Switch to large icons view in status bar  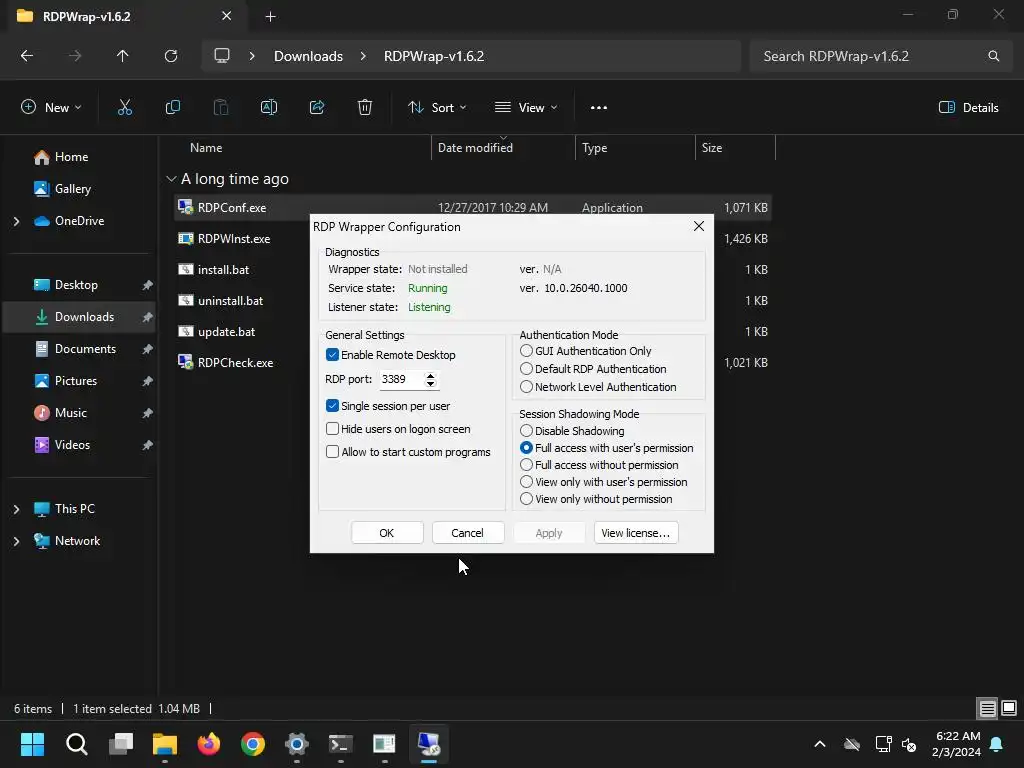tap(1009, 708)
